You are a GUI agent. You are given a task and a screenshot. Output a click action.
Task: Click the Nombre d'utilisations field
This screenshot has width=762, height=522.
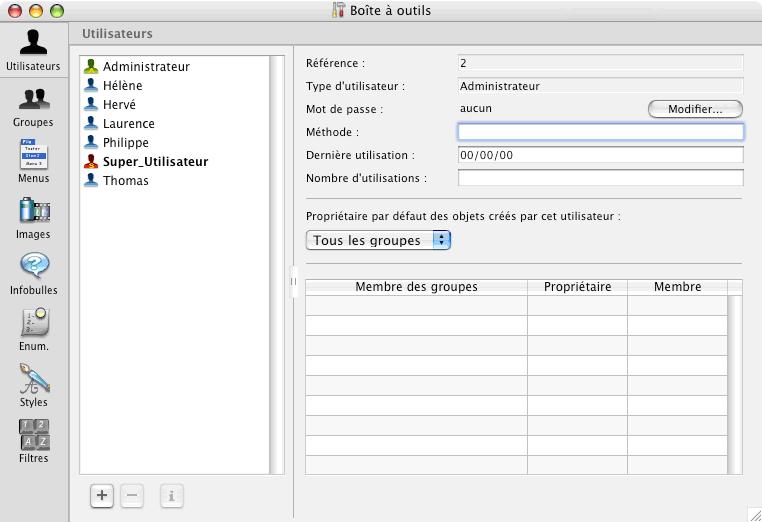pyautogui.click(x=600, y=178)
